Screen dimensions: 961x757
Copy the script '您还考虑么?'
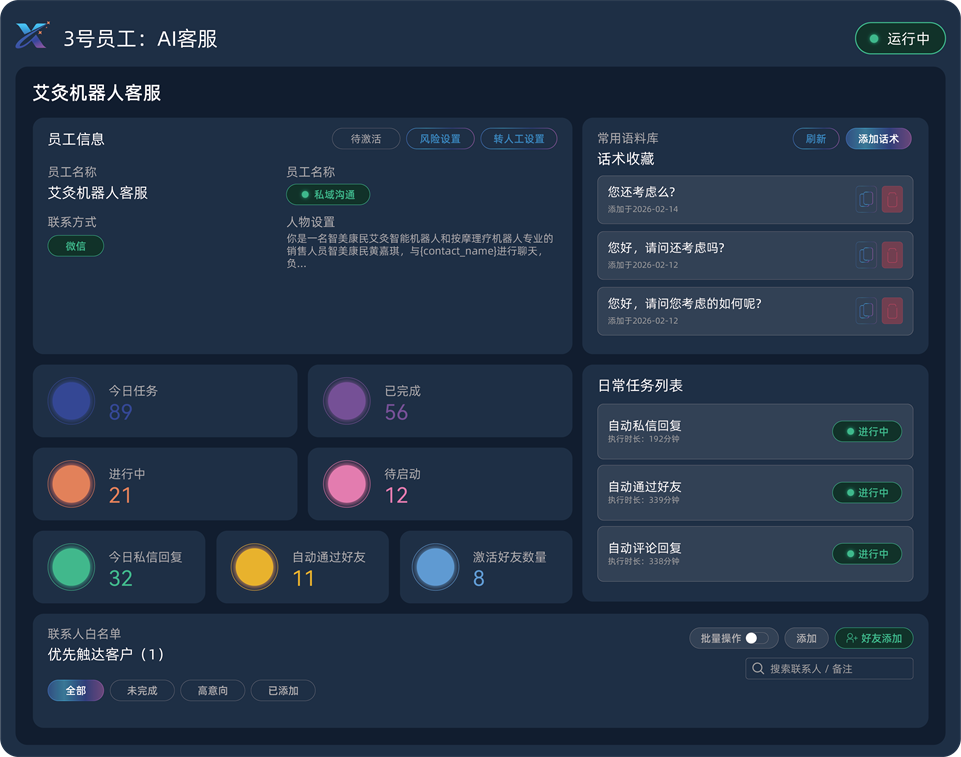click(x=866, y=200)
